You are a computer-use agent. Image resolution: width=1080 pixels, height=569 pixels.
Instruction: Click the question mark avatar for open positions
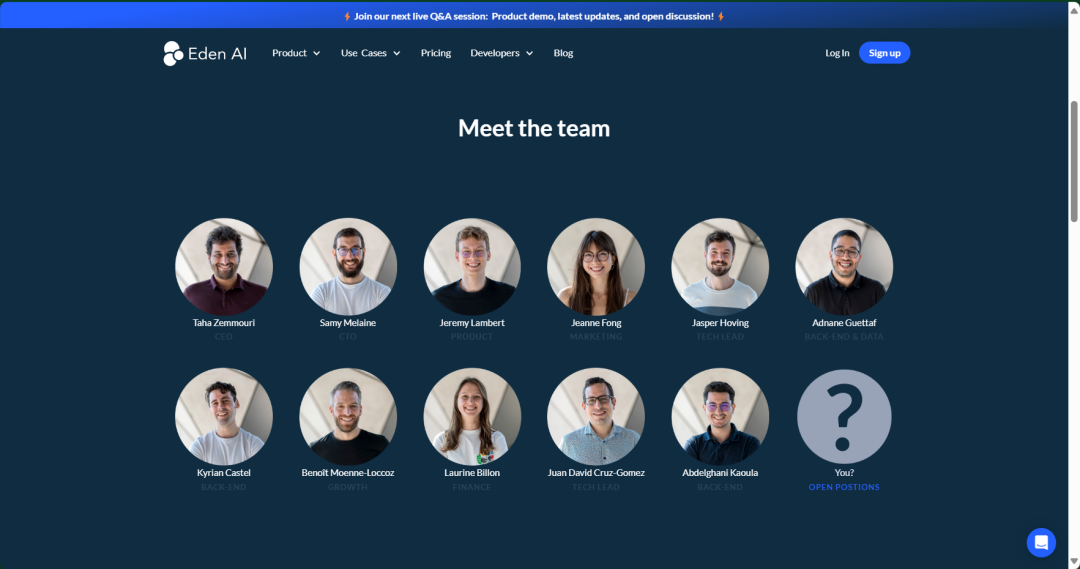(x=844, y=417)
